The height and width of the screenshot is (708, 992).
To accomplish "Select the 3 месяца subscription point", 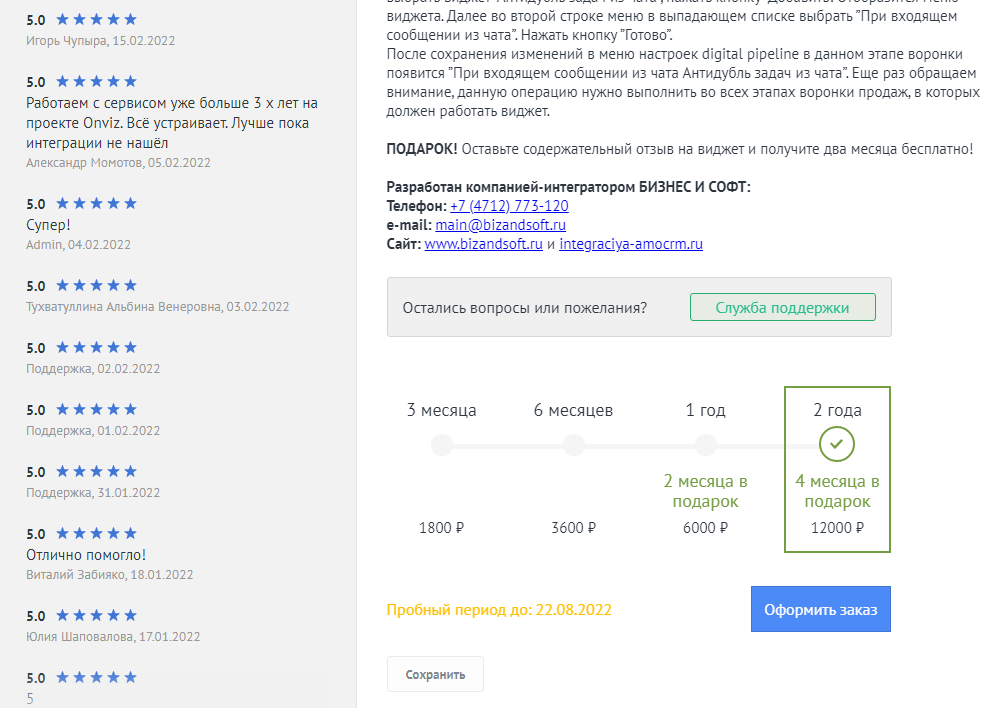I will (x=442, y=445).
